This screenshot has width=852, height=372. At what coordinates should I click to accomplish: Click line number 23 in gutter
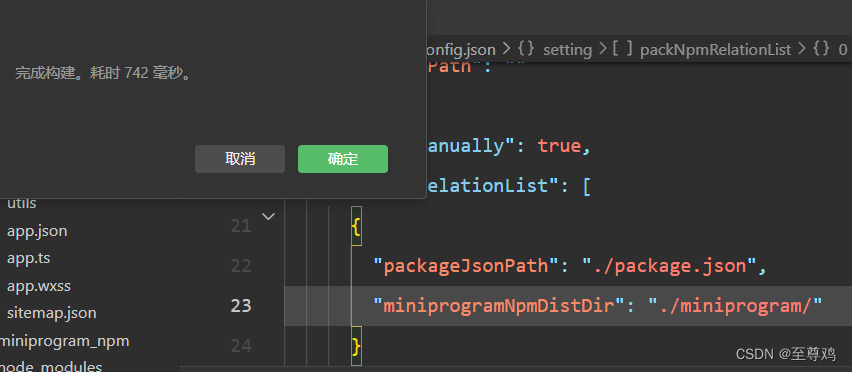241,306
